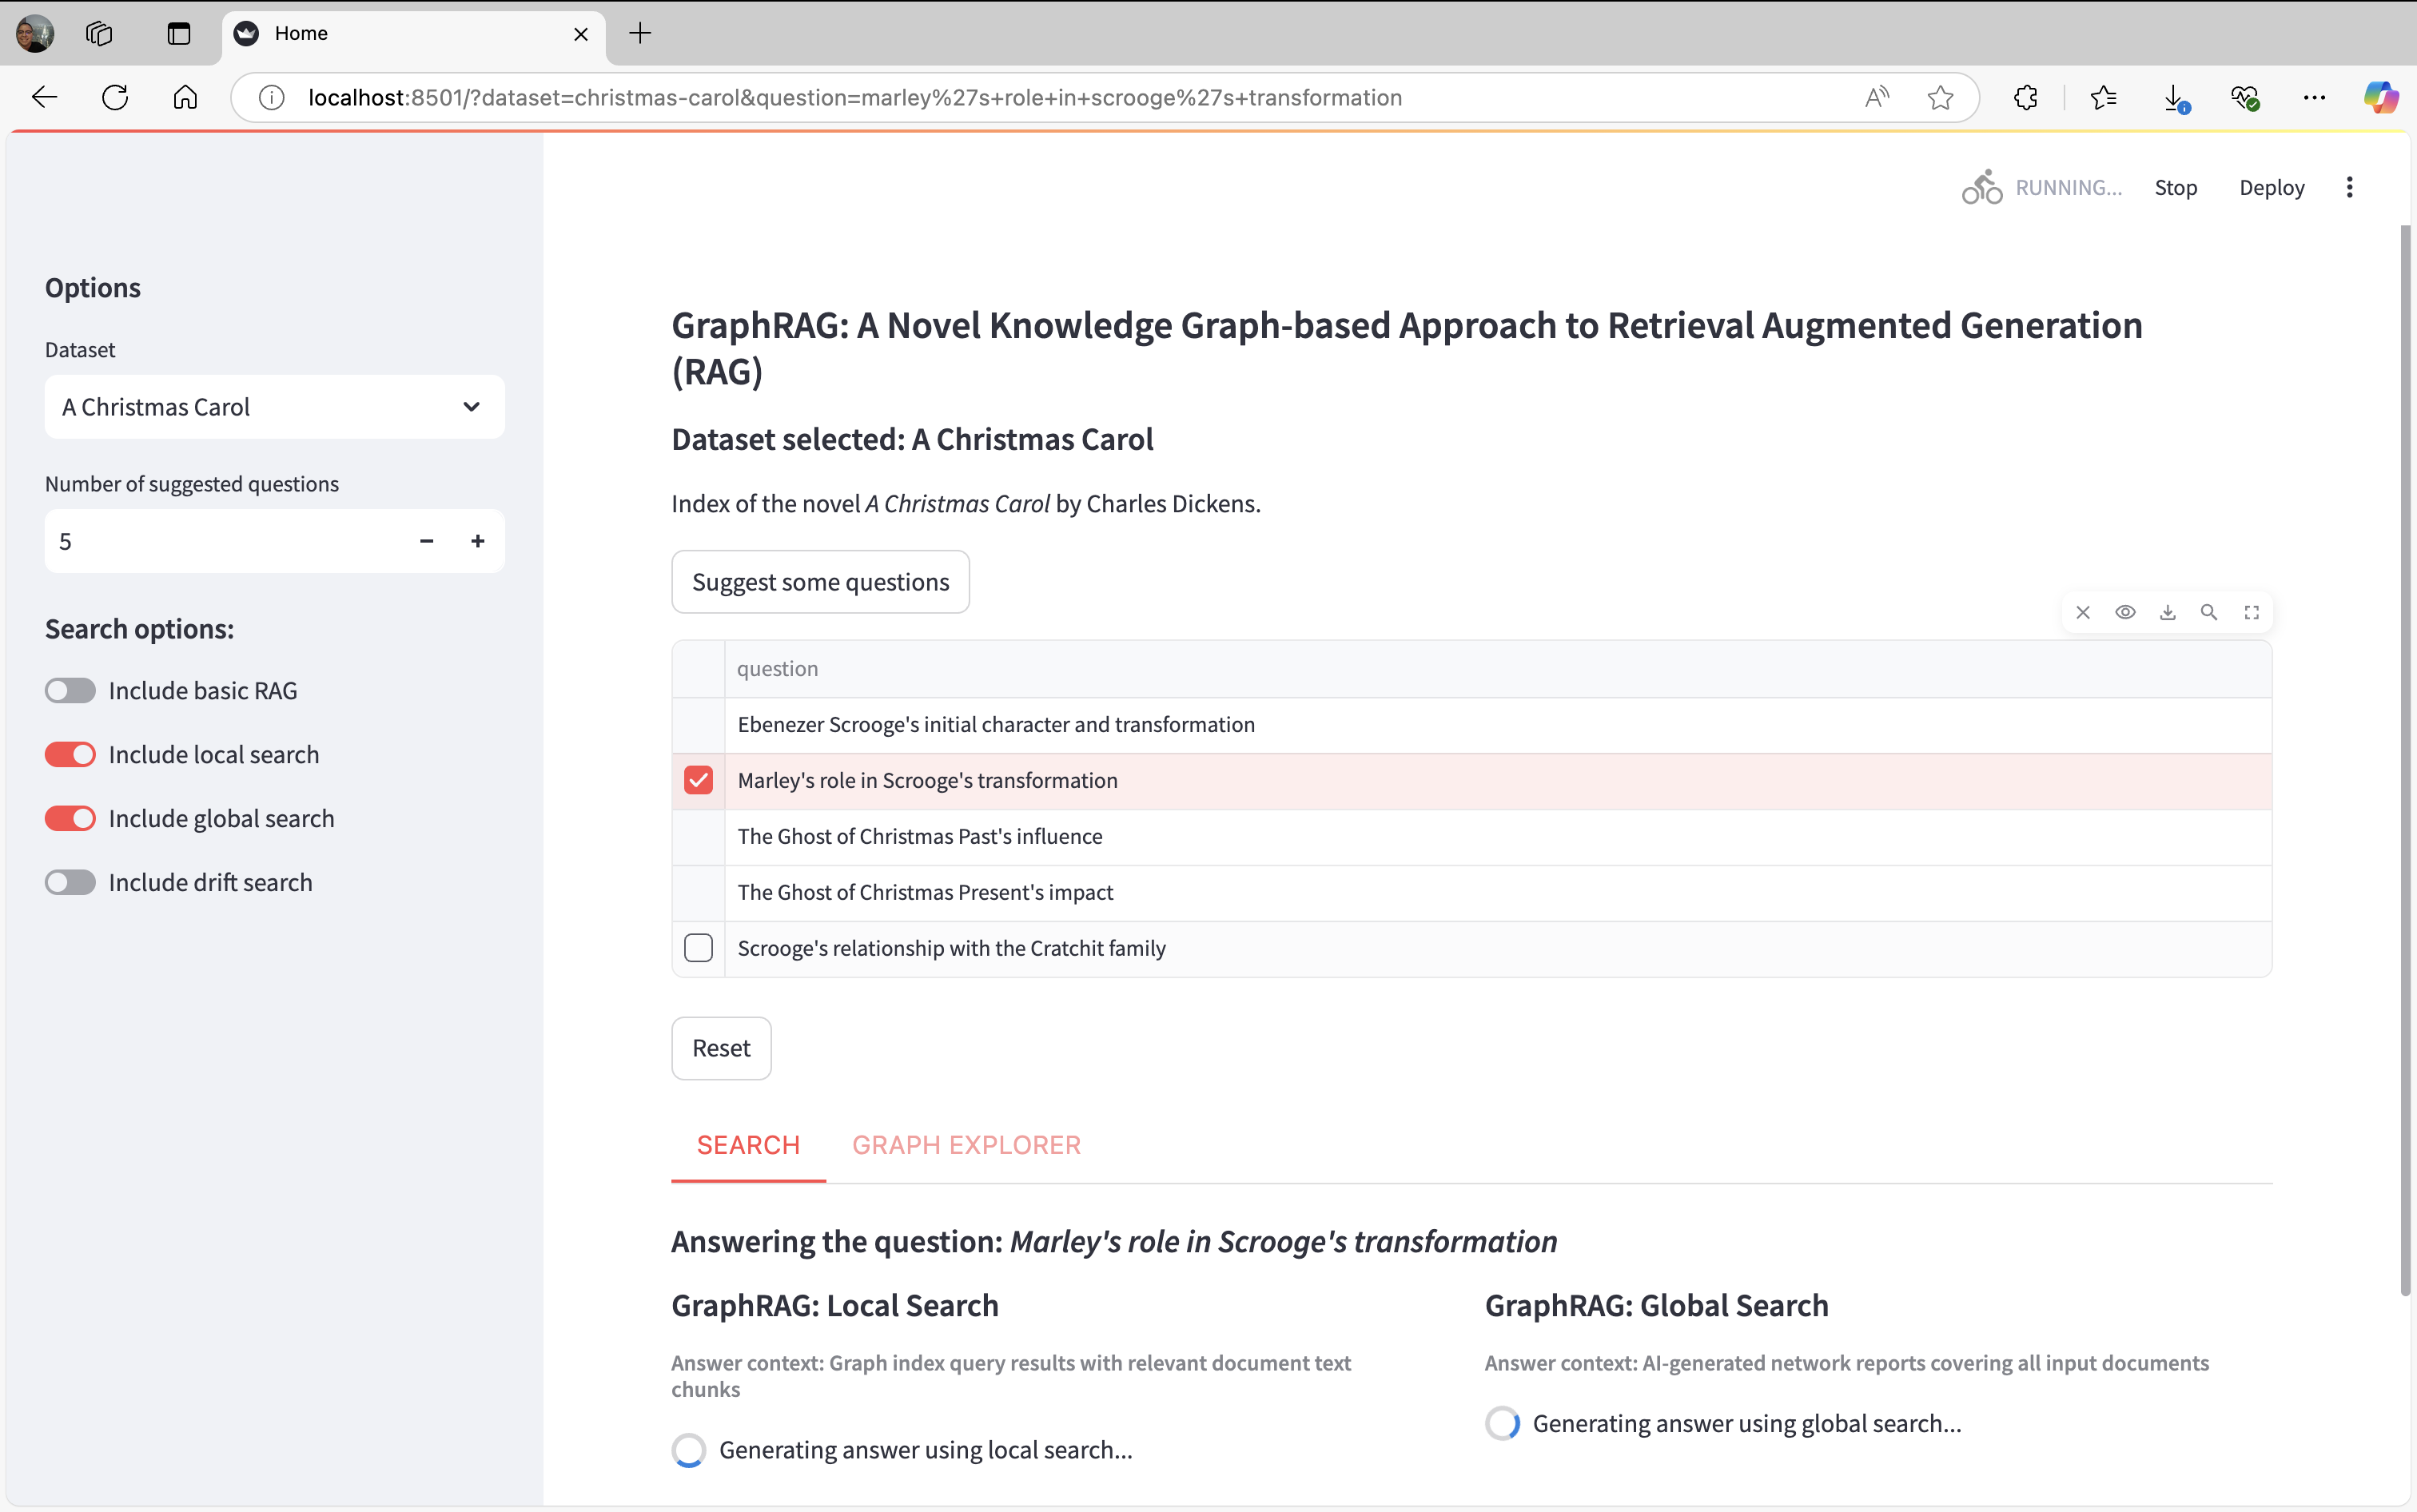Increase number of suggested questions
2417x1512 pixels.
478,541
